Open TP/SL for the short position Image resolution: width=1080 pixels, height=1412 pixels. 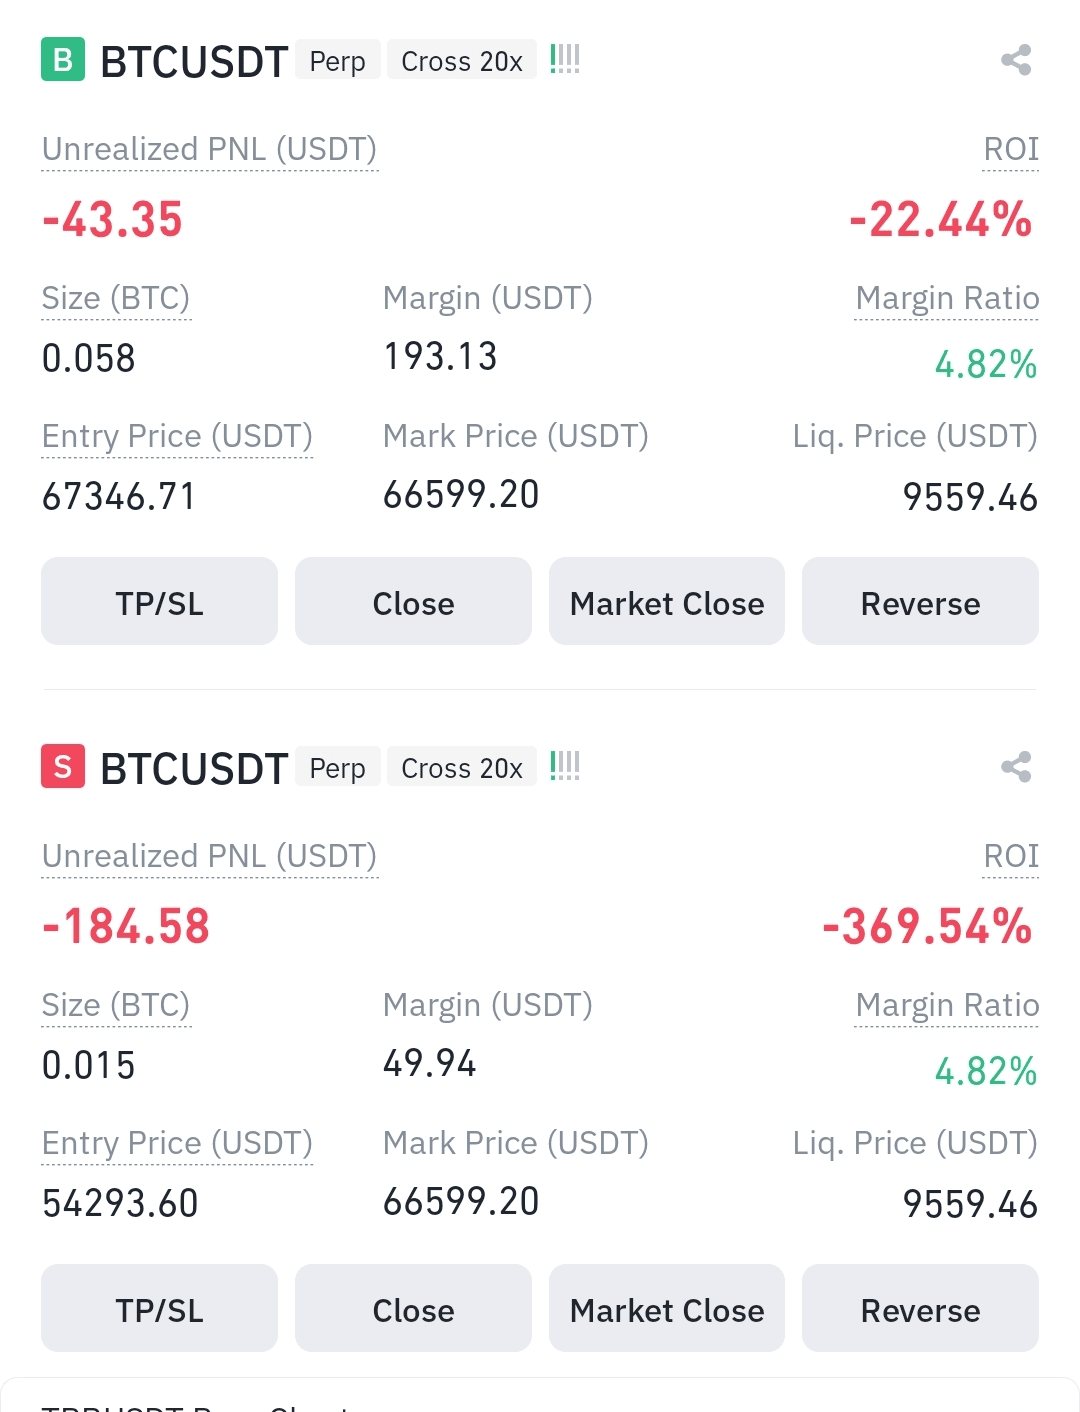[x=159, y=1309]
